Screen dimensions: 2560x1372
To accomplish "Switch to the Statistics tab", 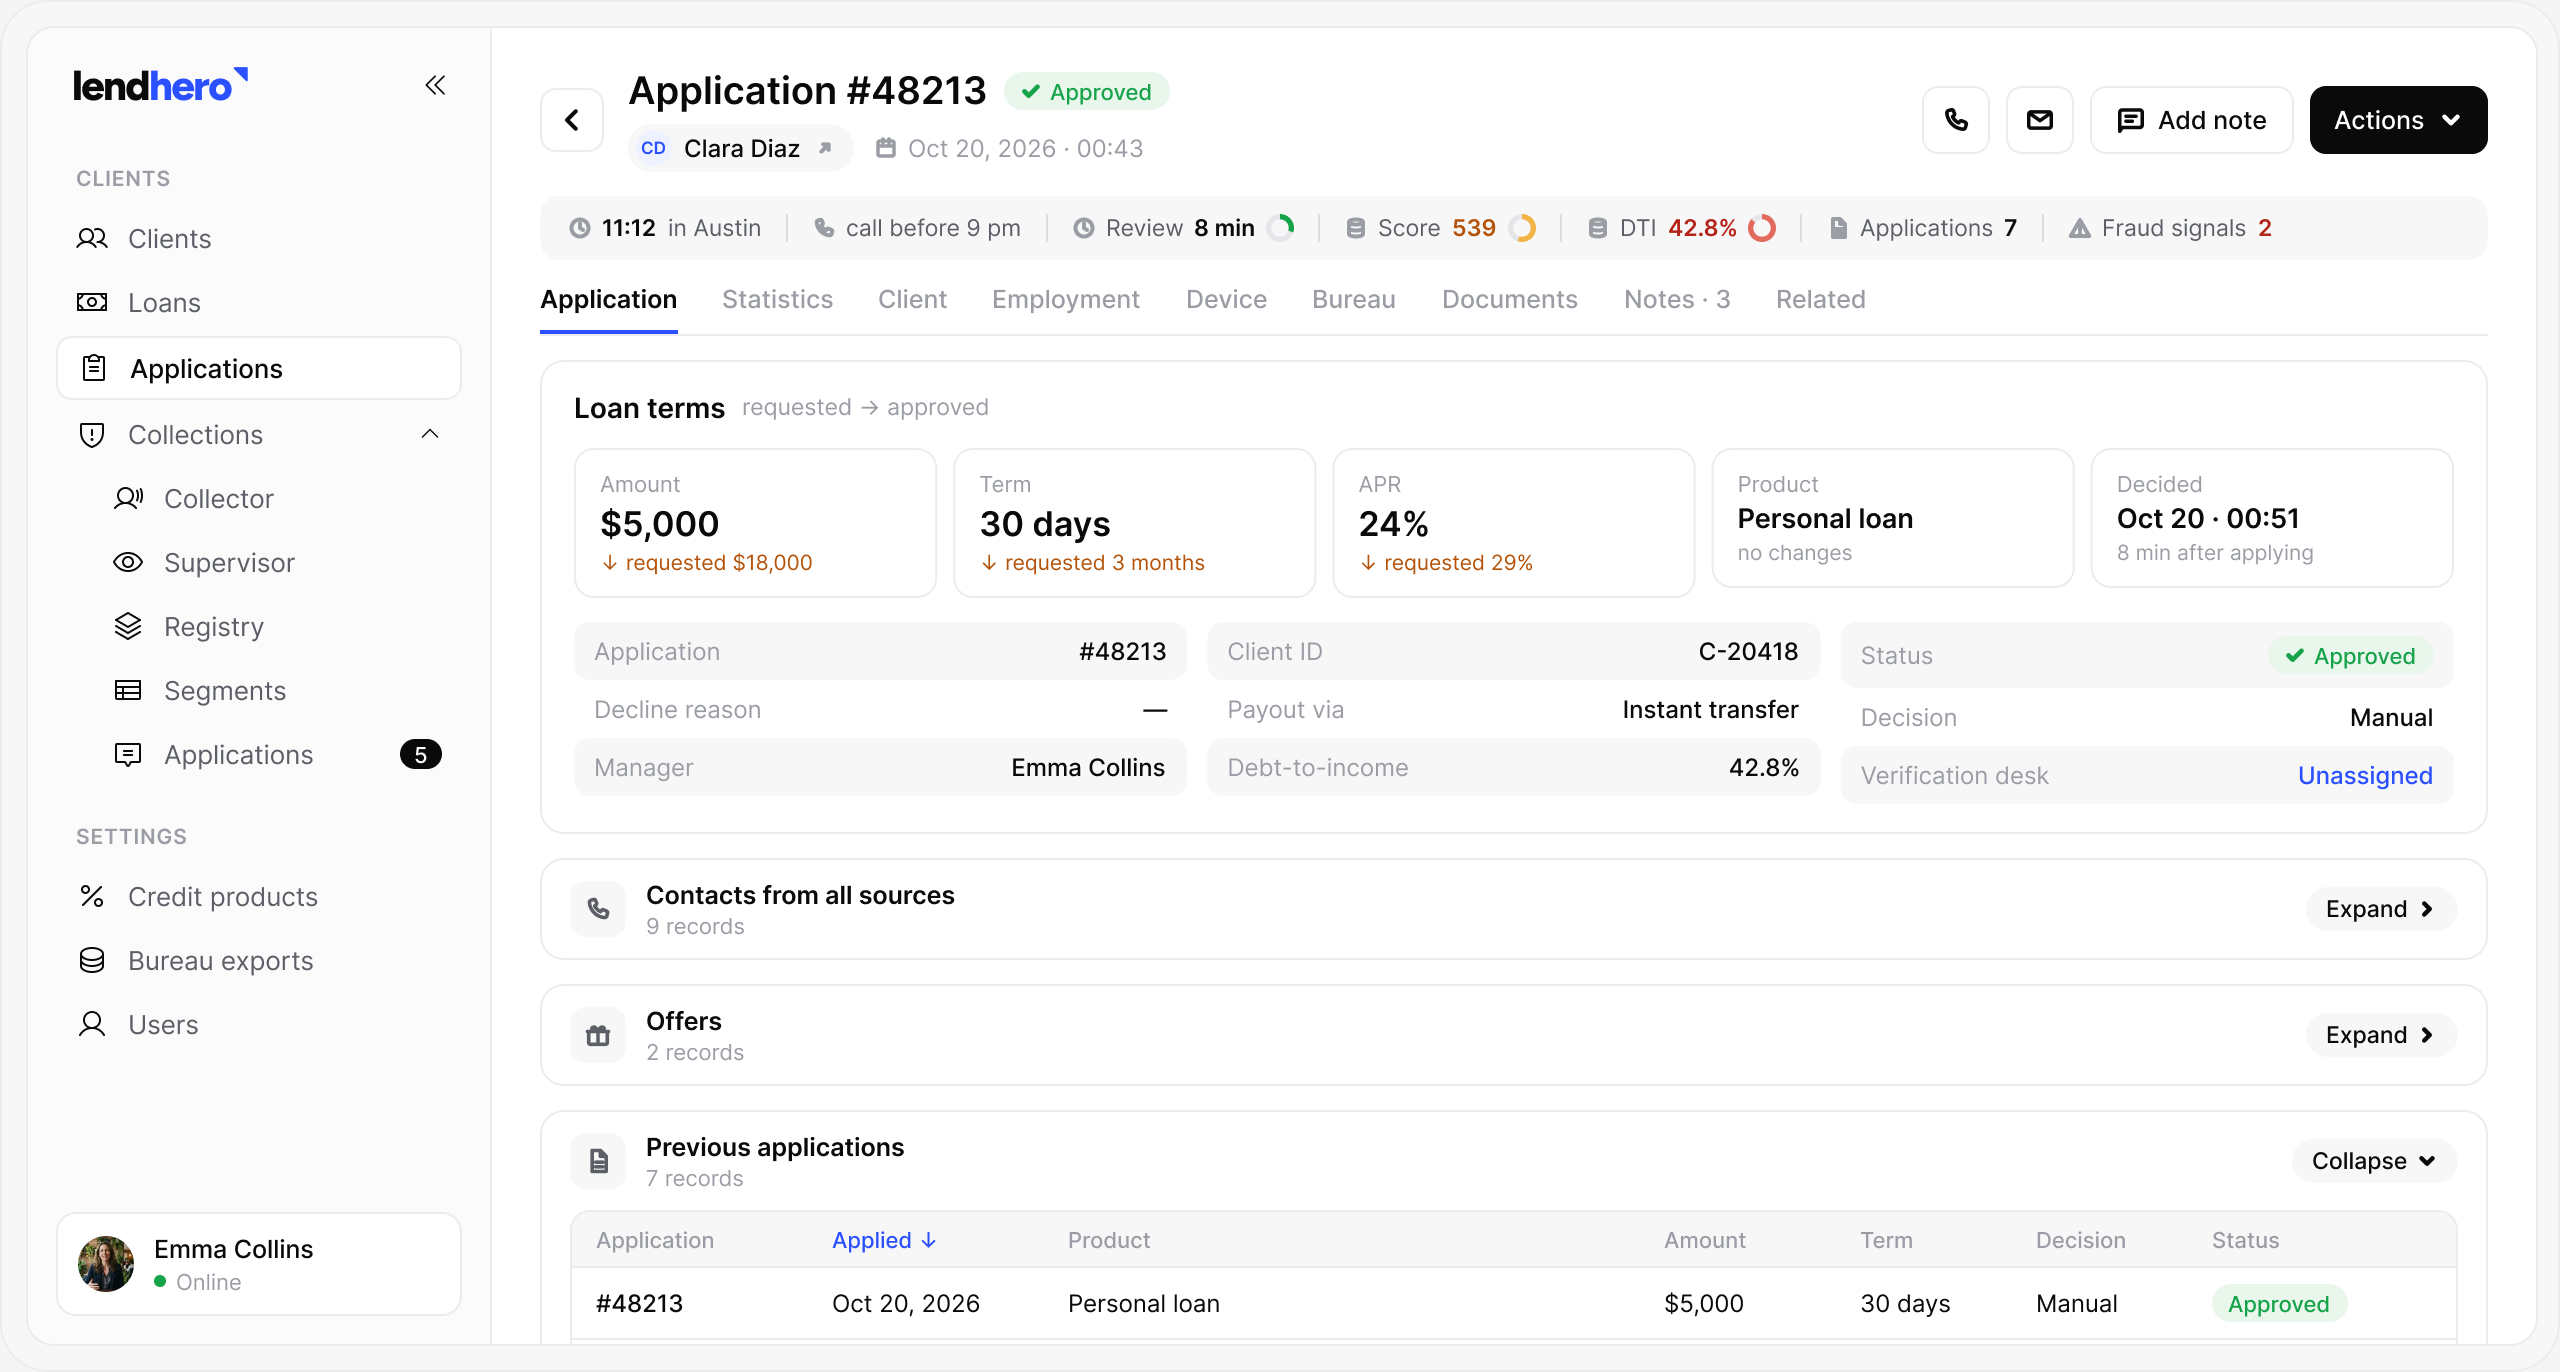I will [x=777, y=299].
